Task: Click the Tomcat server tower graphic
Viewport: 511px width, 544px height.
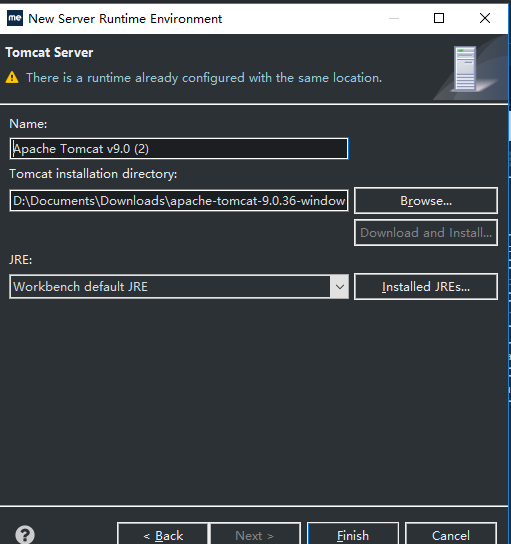Action: coord(465,69)
